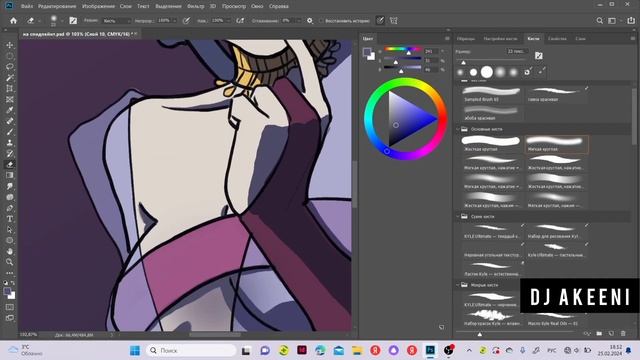Switch to the Properties tab
This screenshot has height=360, width=640.
pyautogui.click(x=557, y=39)
